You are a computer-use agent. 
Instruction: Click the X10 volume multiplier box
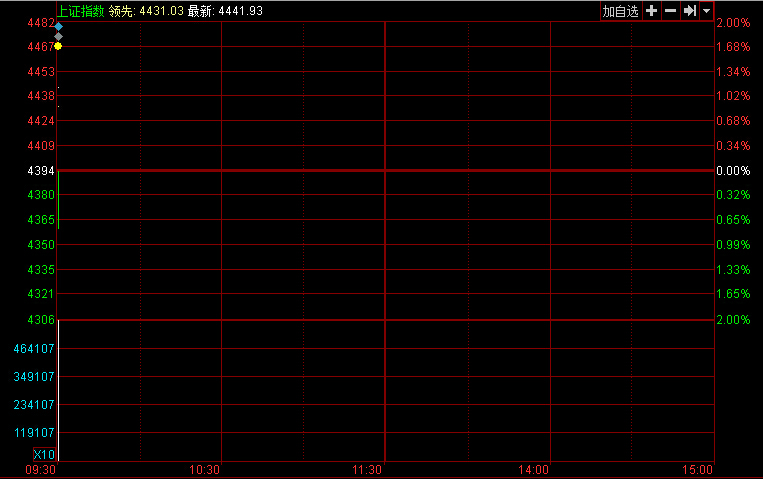pos(44,454)
